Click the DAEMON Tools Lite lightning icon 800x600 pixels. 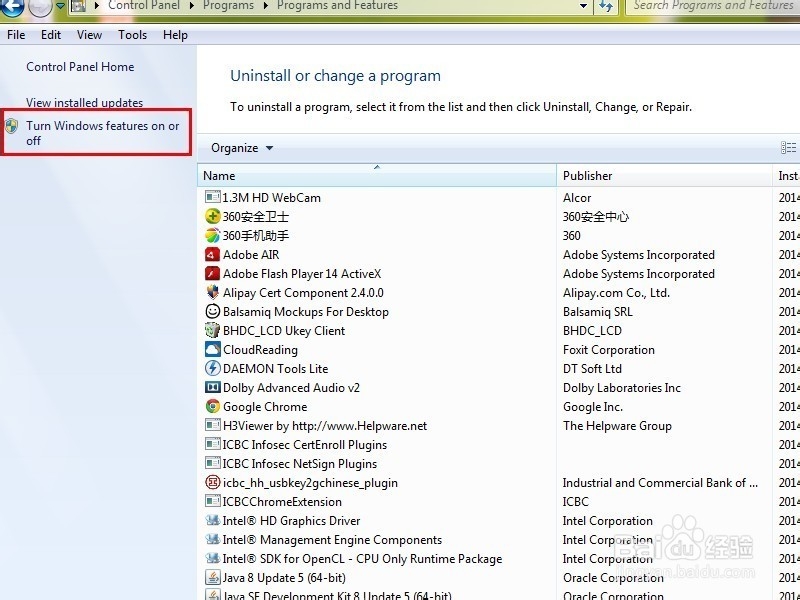(212, 368)
